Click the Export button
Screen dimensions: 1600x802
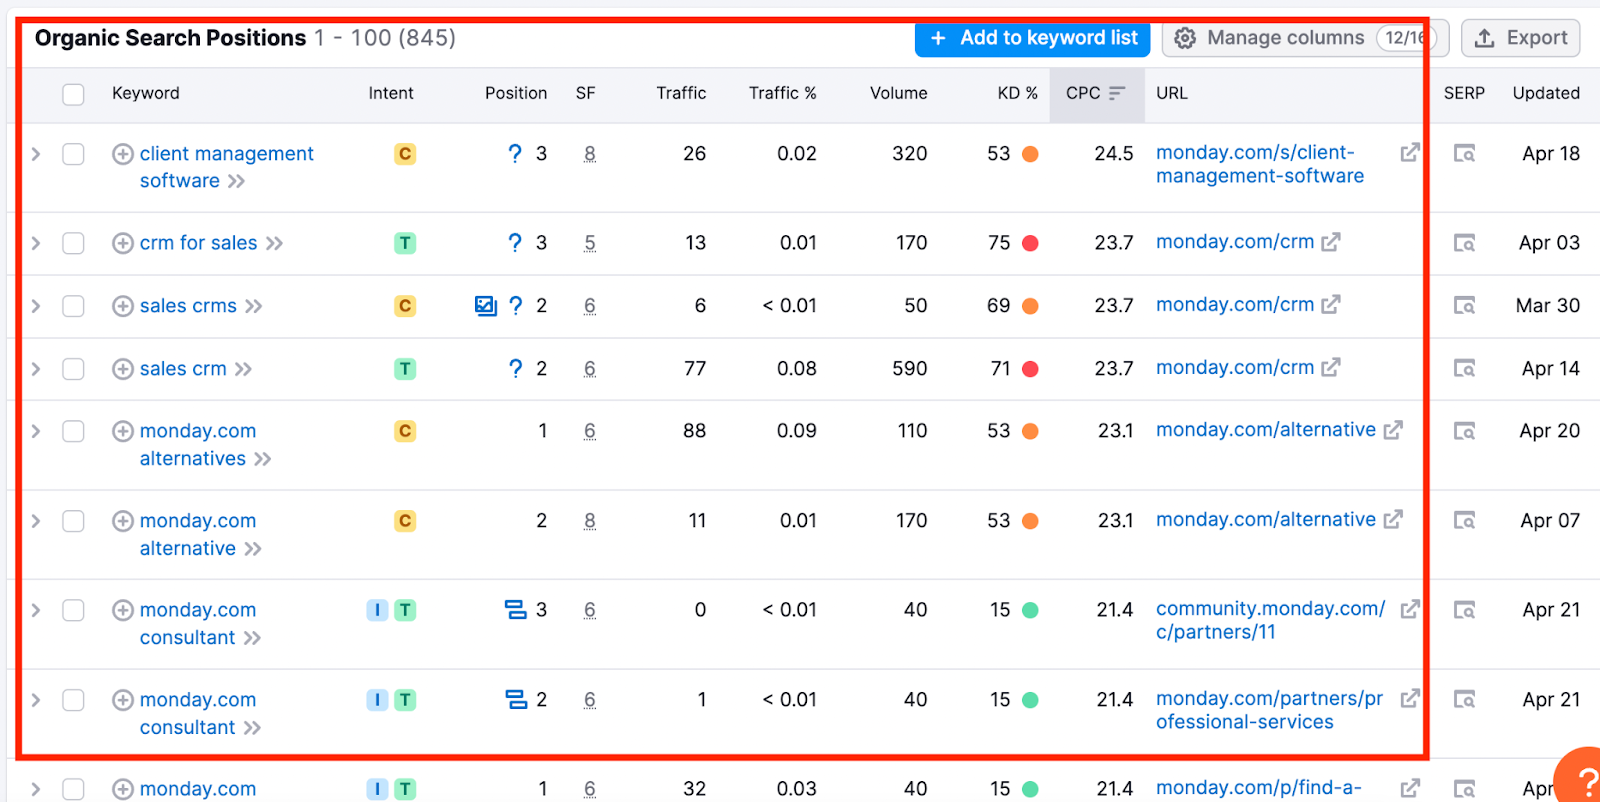(x=1521, y=38)
